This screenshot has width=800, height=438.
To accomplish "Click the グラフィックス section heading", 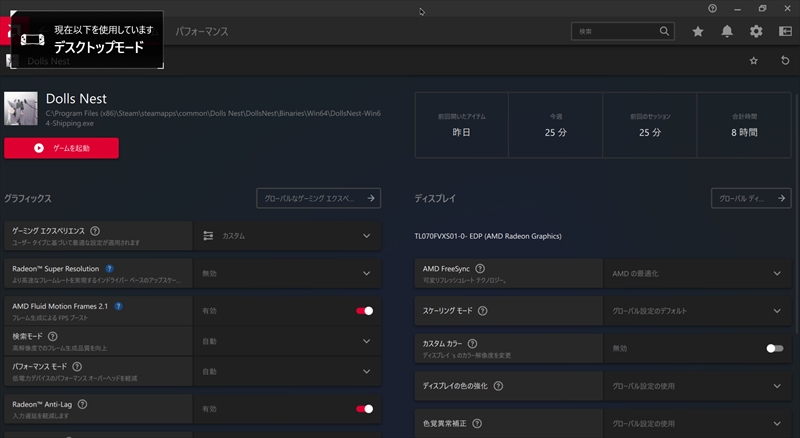I will [28, 199].
